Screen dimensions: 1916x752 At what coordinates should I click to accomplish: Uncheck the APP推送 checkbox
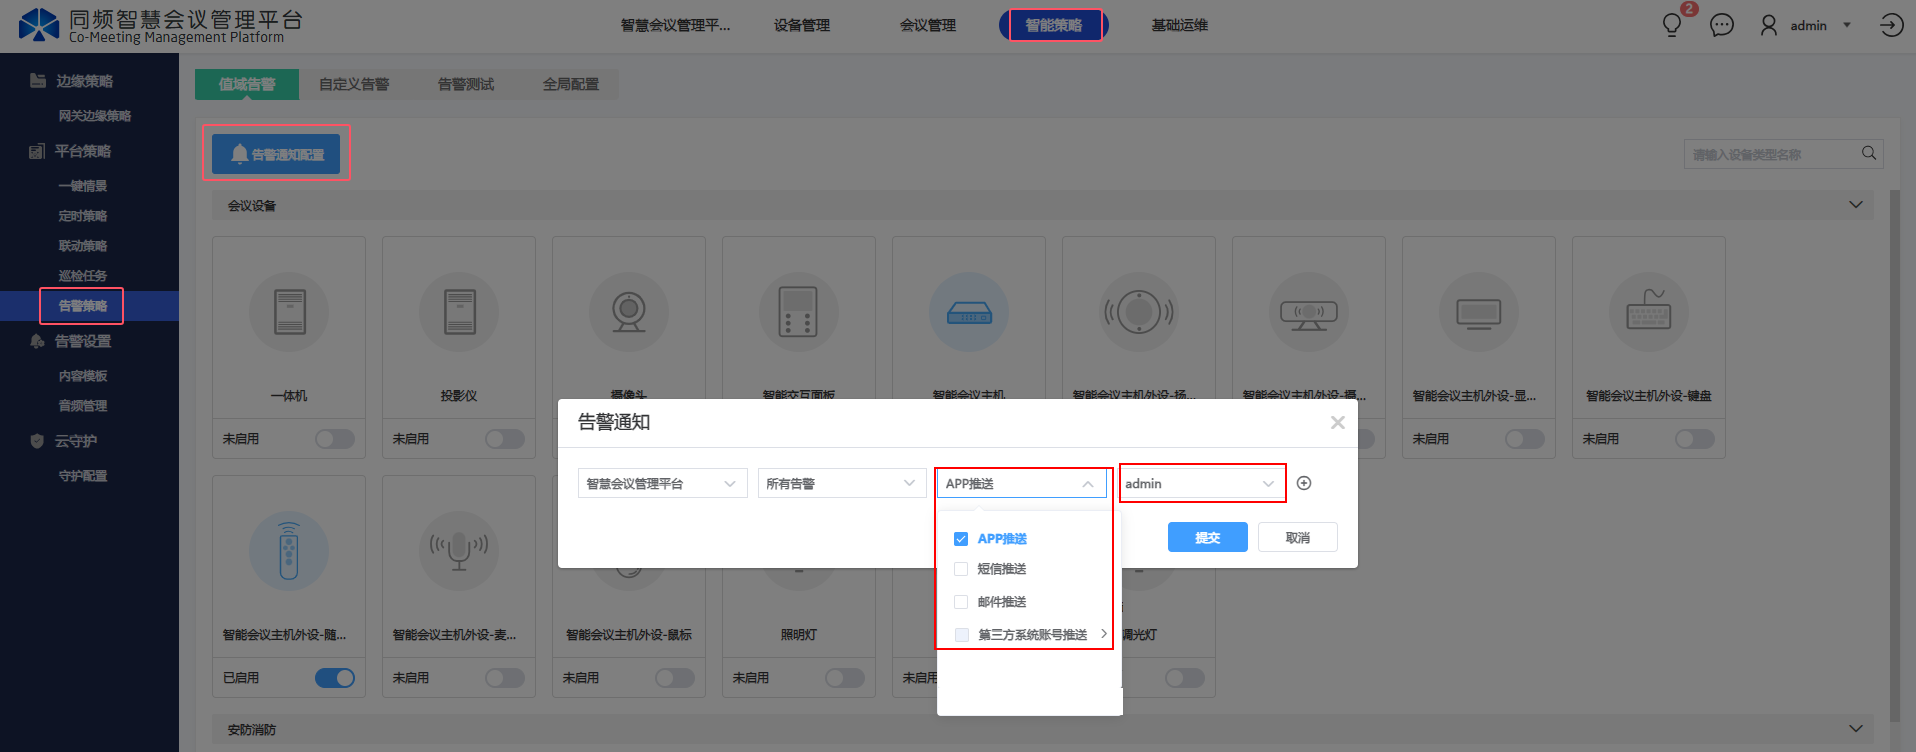(x=961, y=539)
